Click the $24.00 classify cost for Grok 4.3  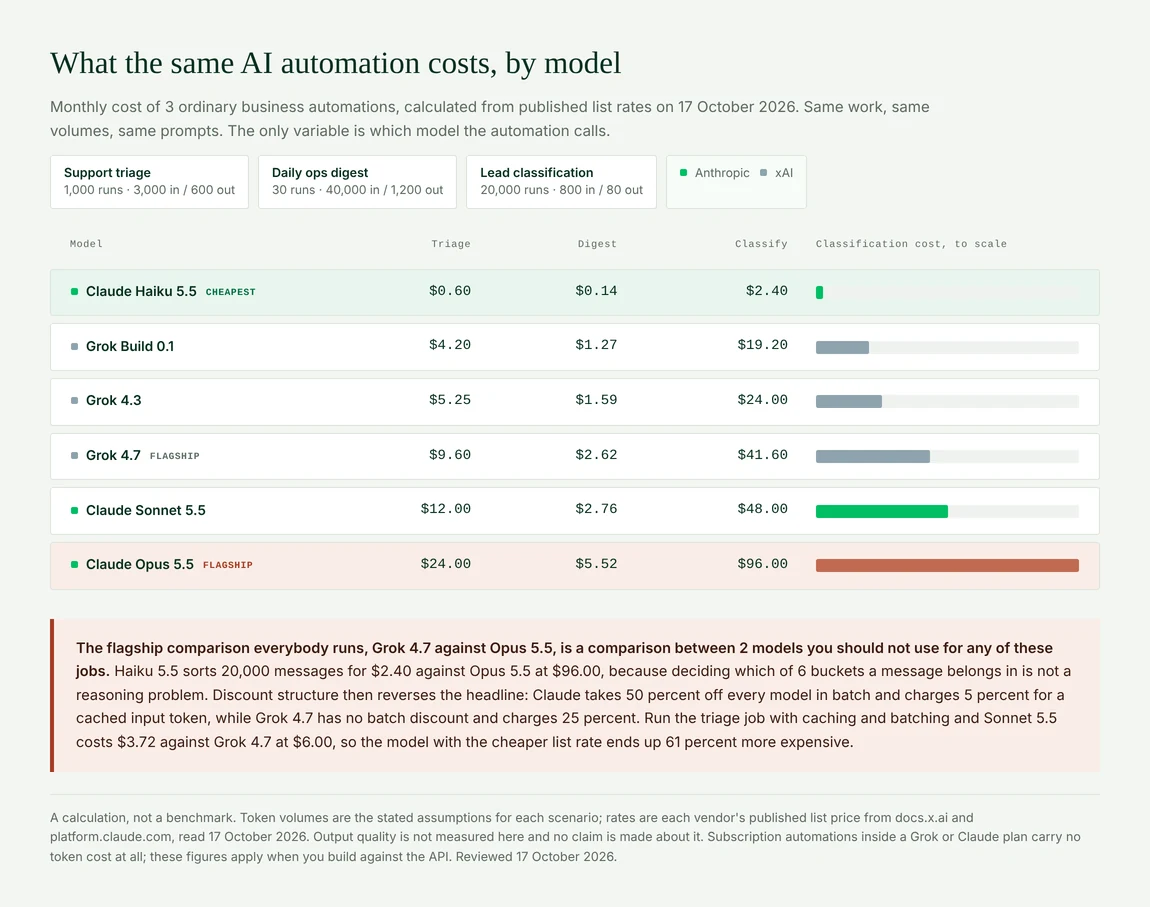click(763, 400)
